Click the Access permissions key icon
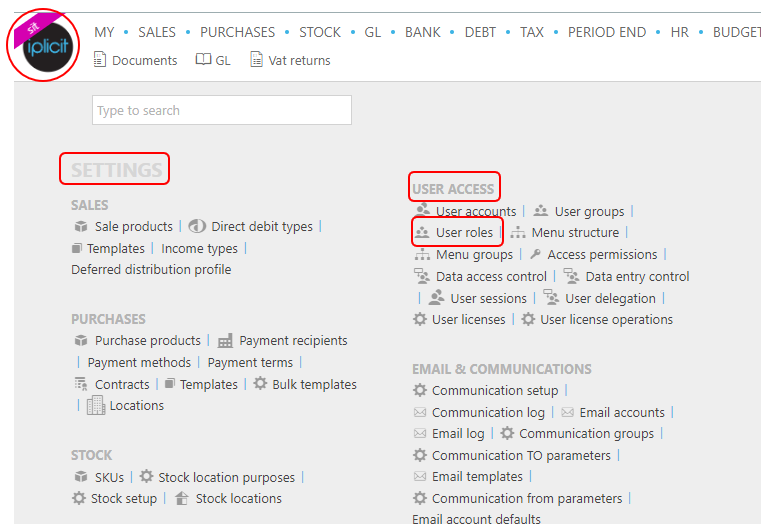 coord(536,255)
